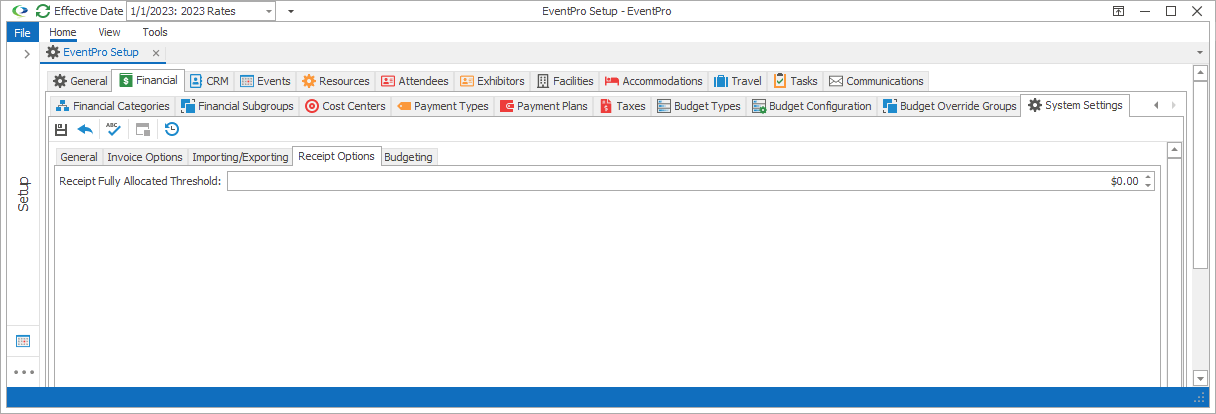Switch to Financial Subgroups tab

tap(238, 106)
